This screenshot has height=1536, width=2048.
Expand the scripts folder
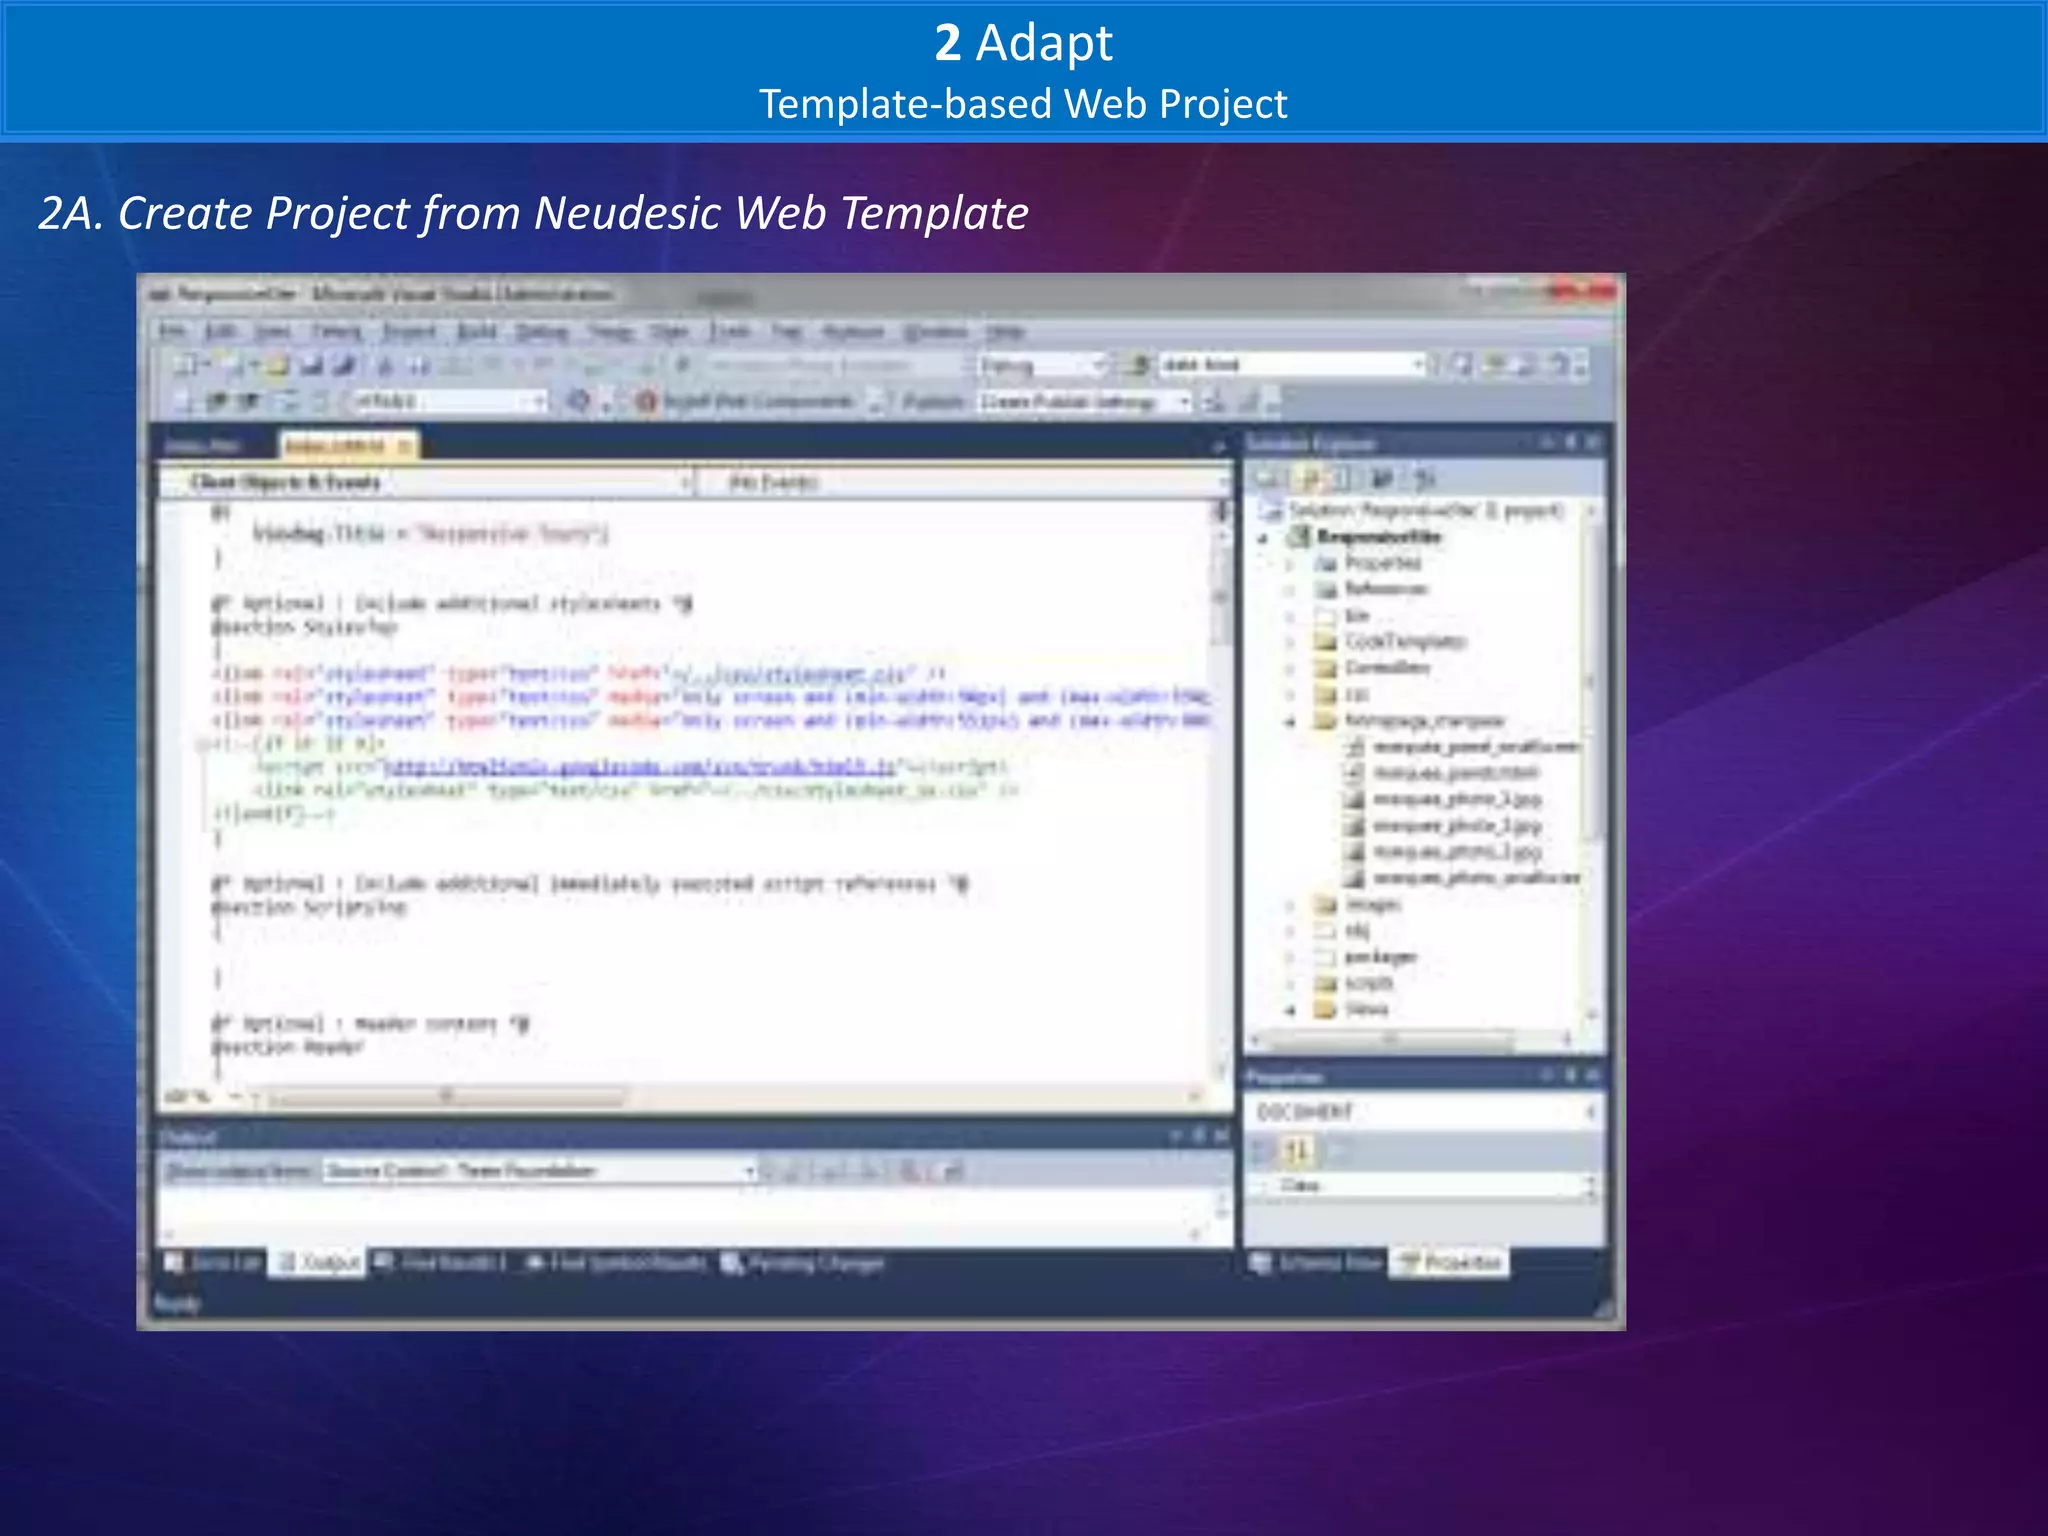(x=1291, y=984)
